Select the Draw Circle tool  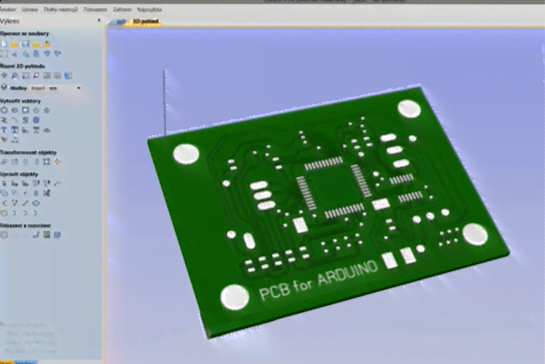(x=4, y=110)
